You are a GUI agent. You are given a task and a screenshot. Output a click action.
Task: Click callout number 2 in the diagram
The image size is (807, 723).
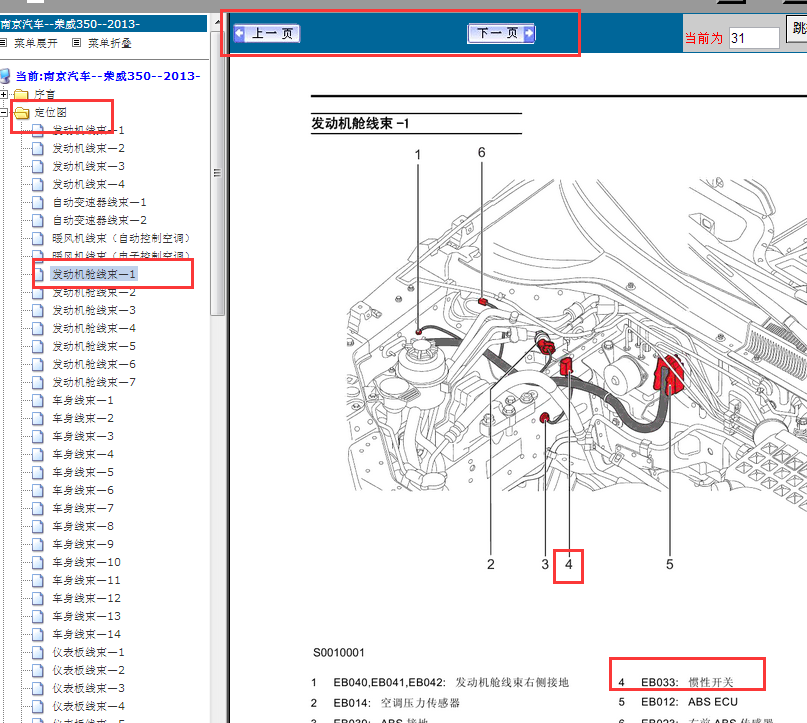point(490,565)
